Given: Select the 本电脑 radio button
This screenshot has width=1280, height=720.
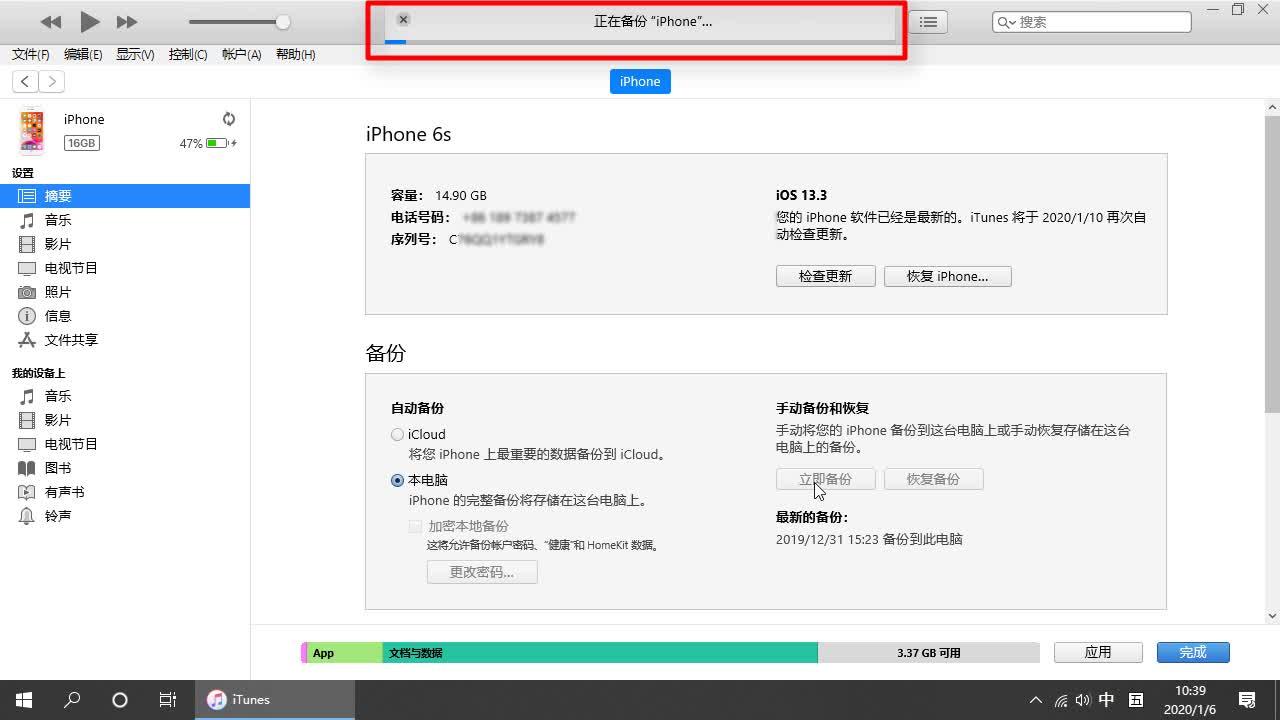Looking at the screenshot, I should click(x=397, y=480).
